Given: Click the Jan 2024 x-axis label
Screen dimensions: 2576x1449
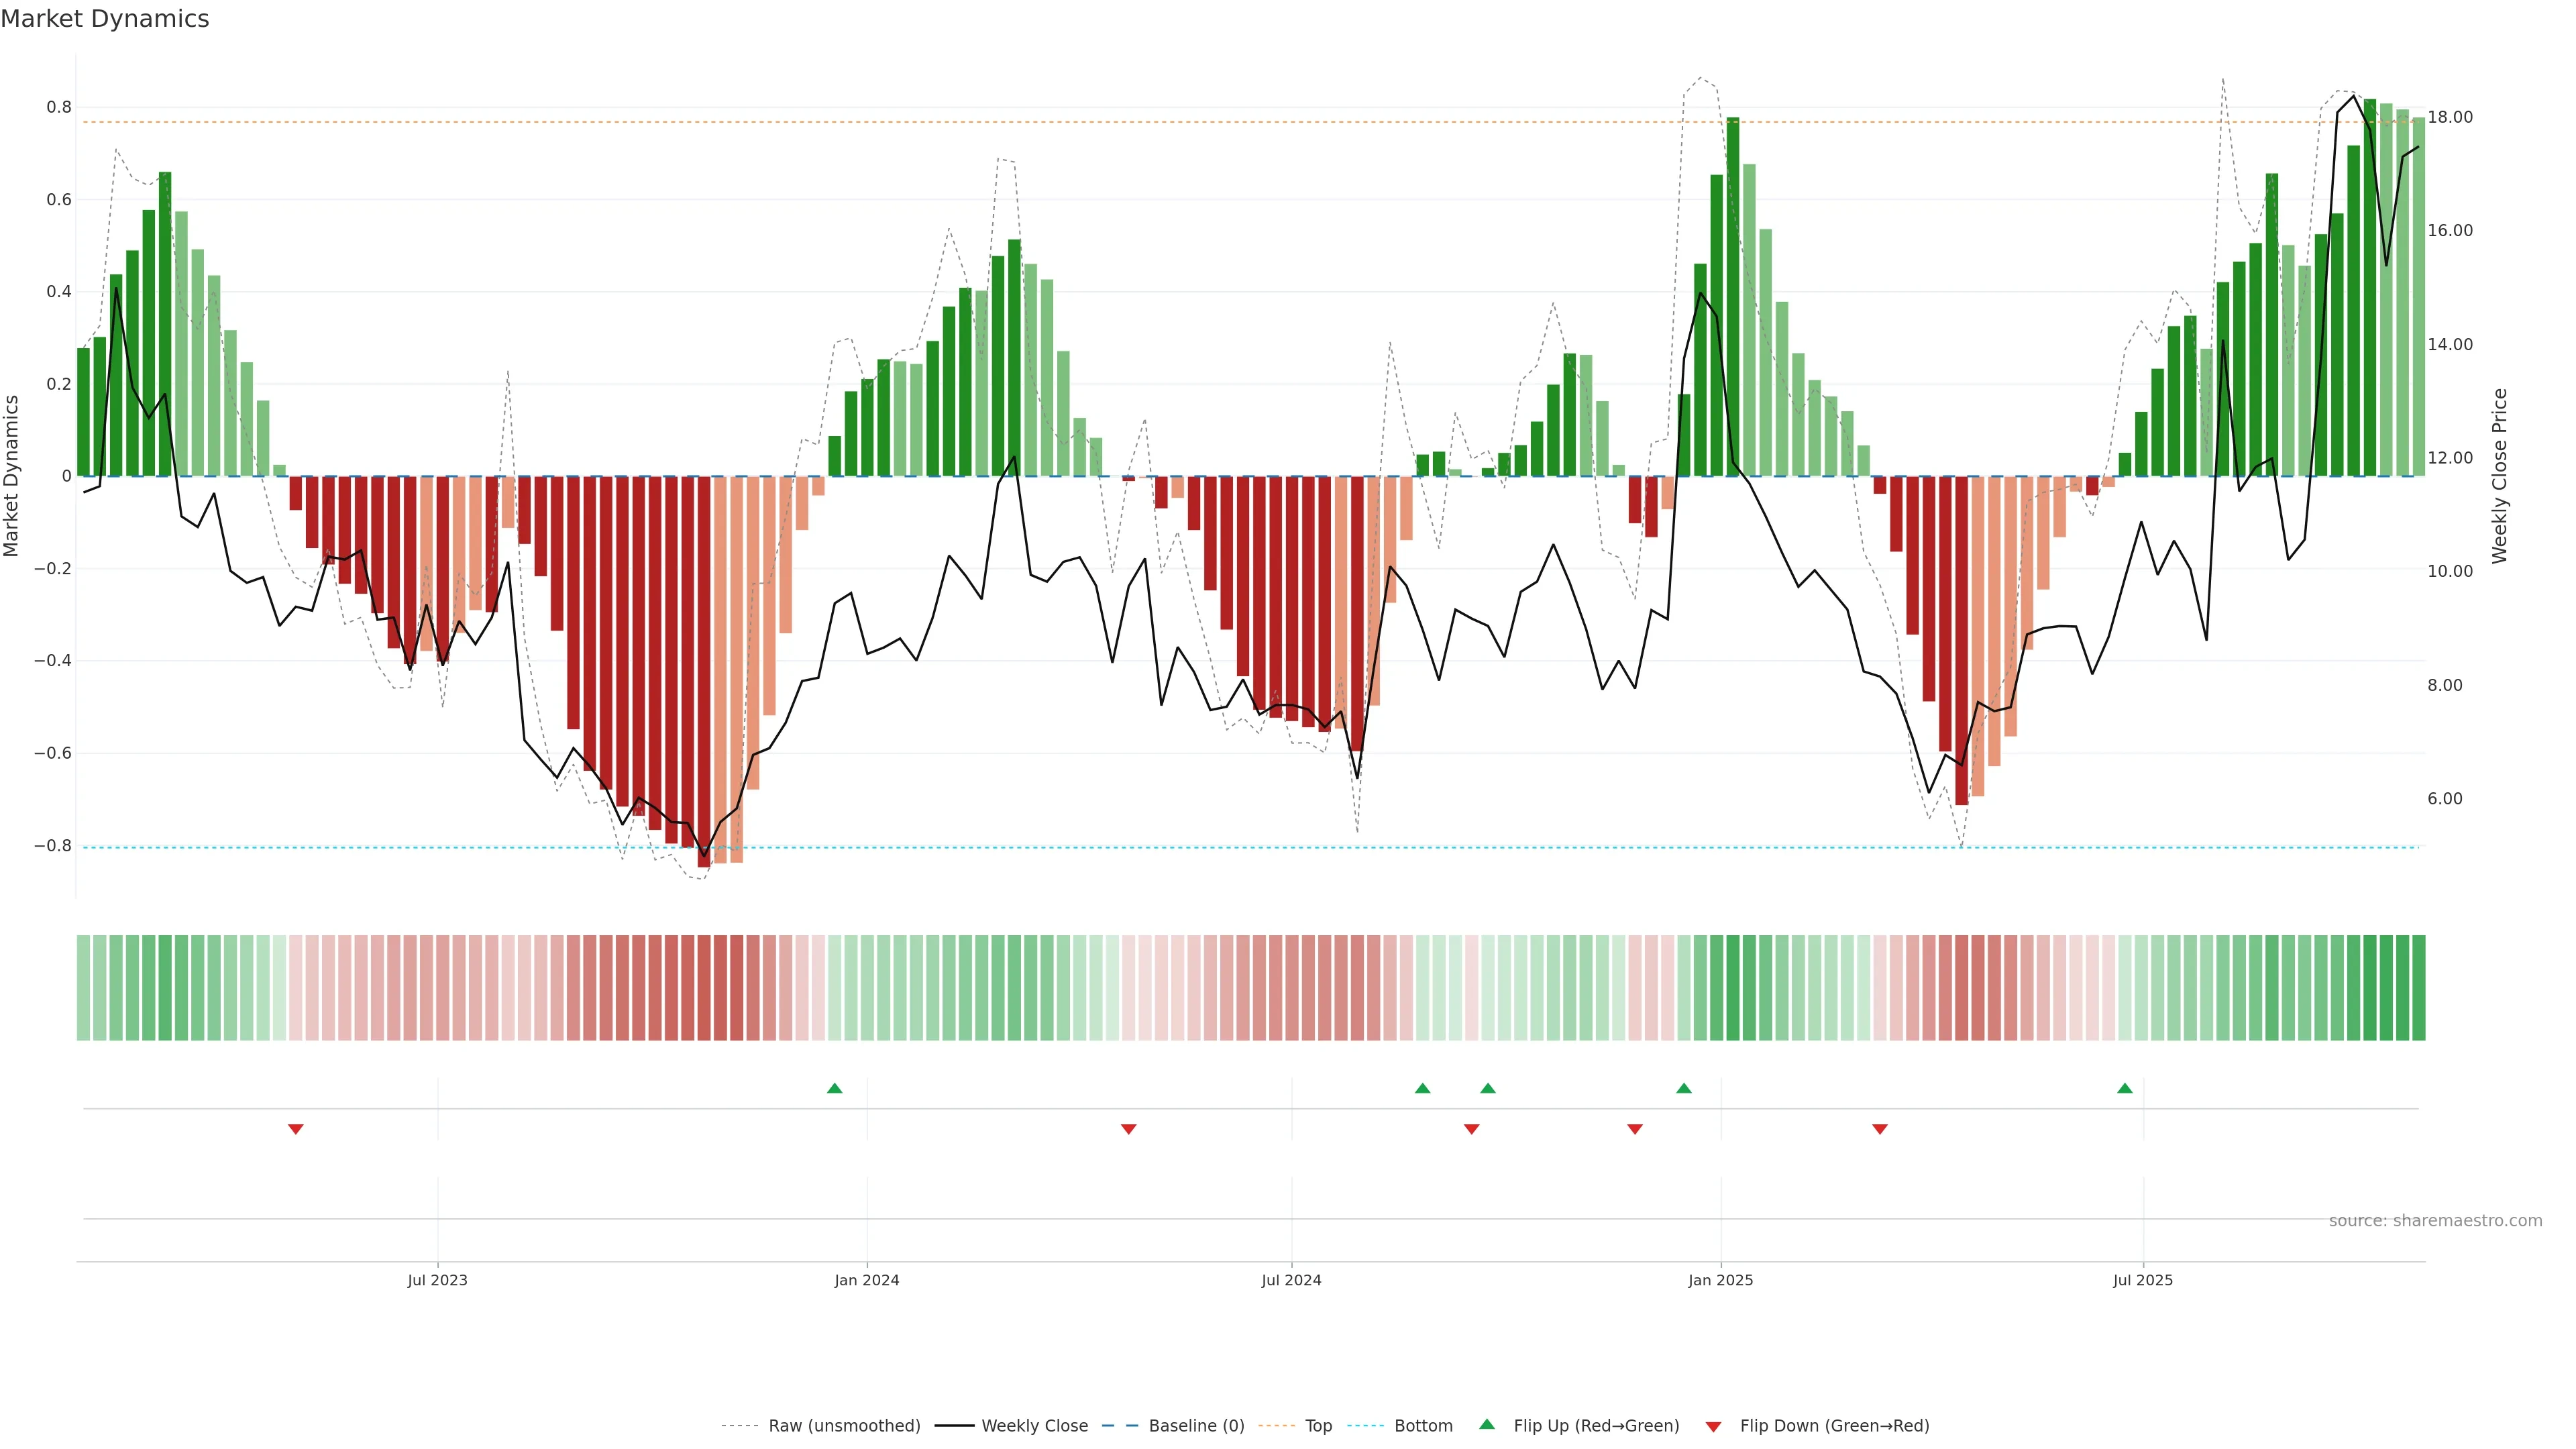Looking at the screenshot, I should pos(867,1280).
